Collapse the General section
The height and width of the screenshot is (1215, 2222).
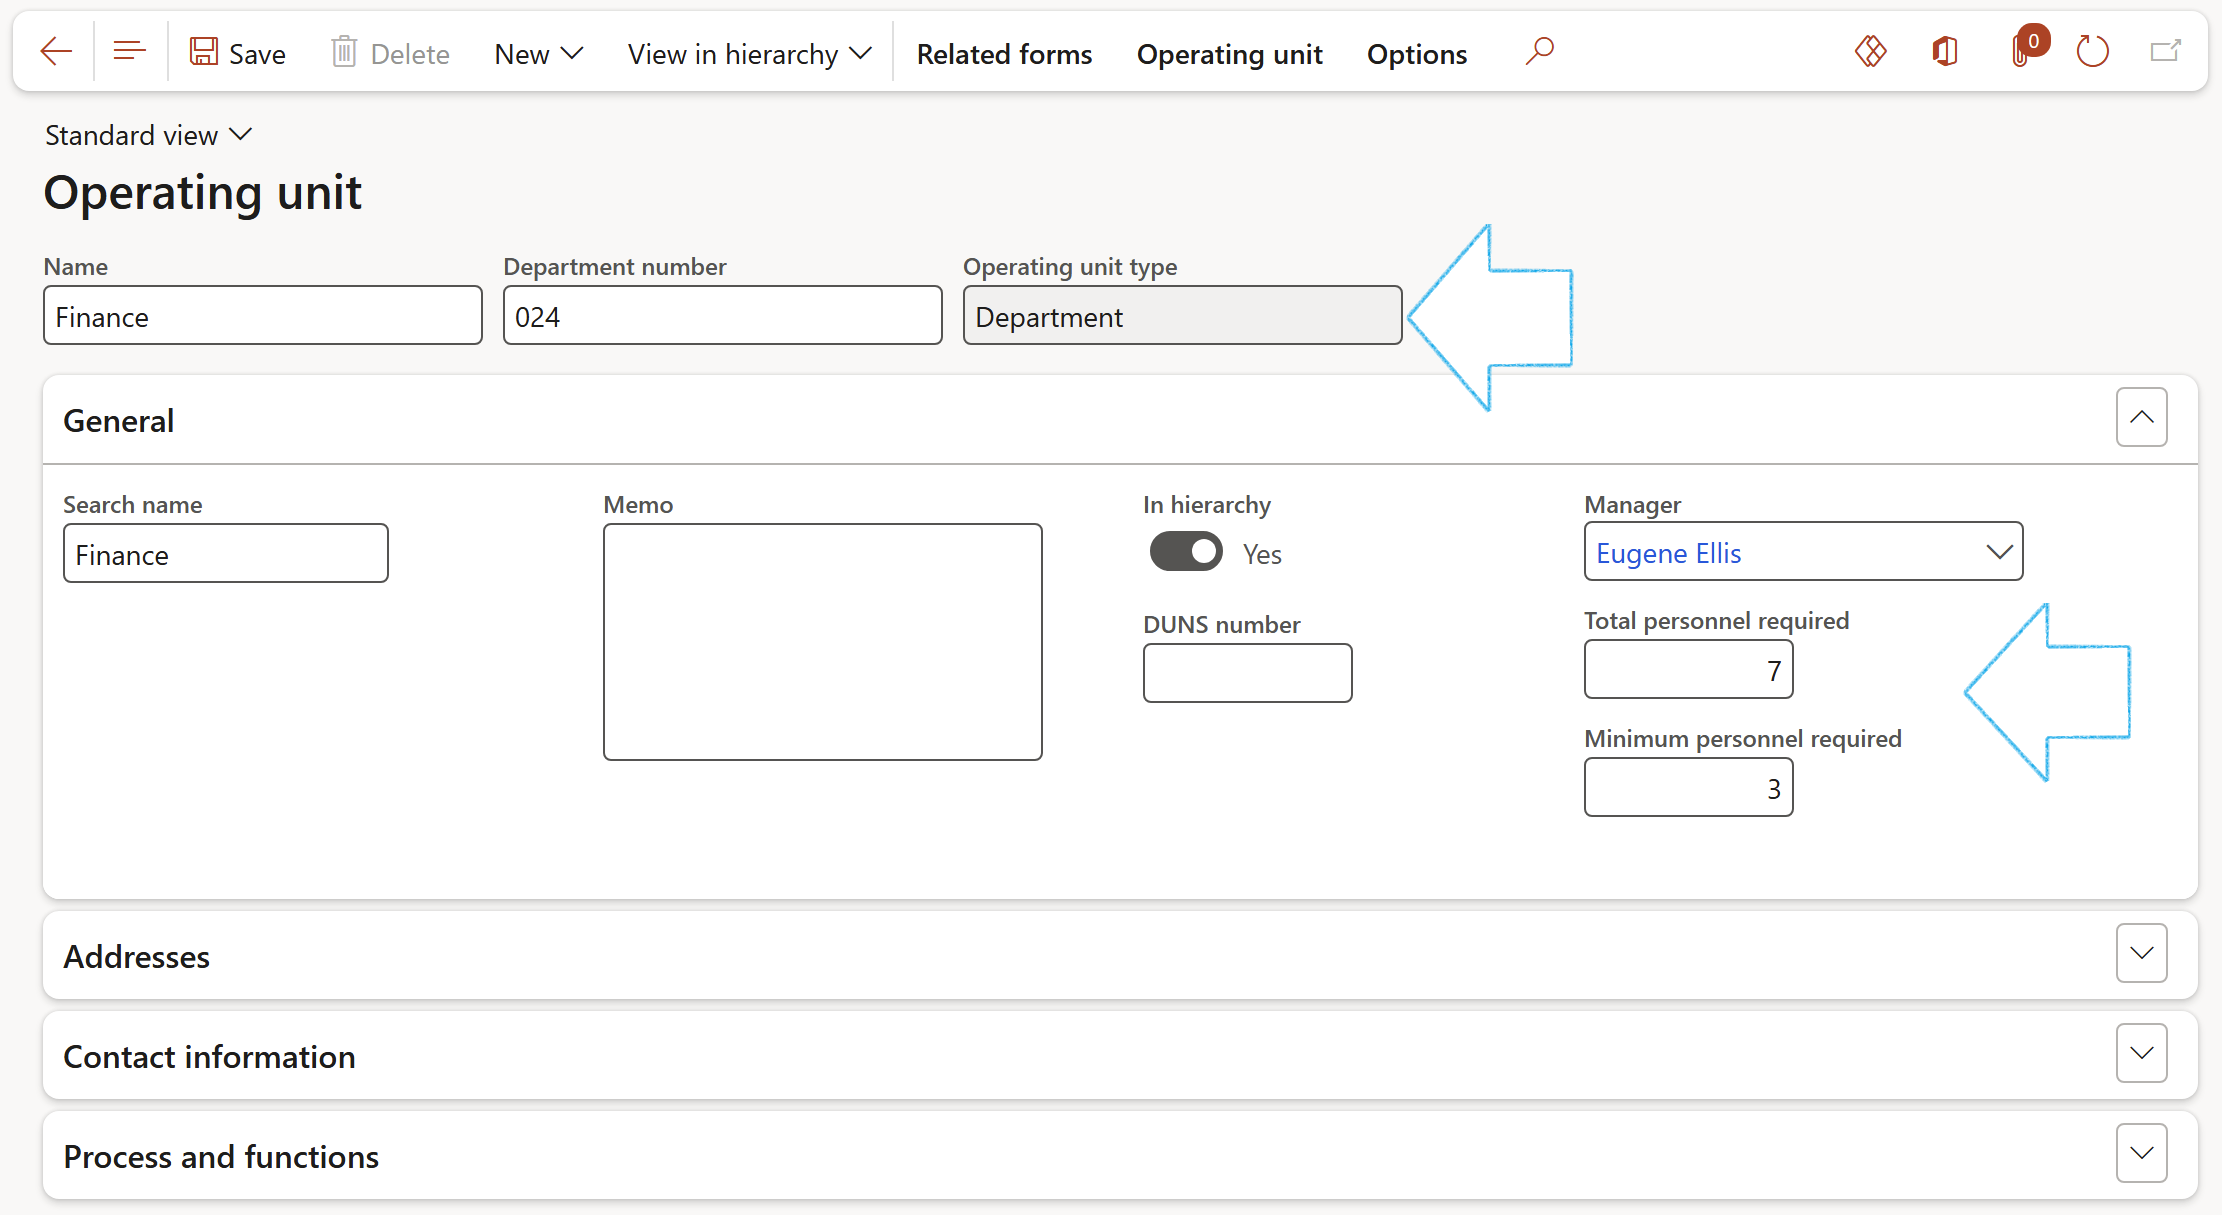2141,418
